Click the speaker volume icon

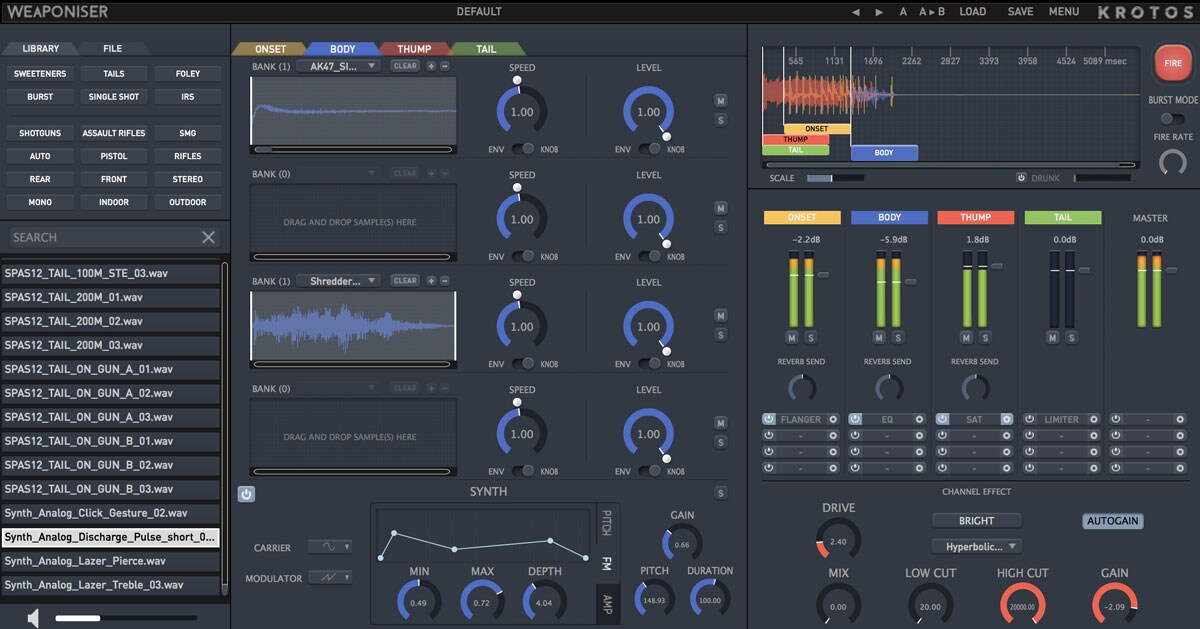(33, 618)
